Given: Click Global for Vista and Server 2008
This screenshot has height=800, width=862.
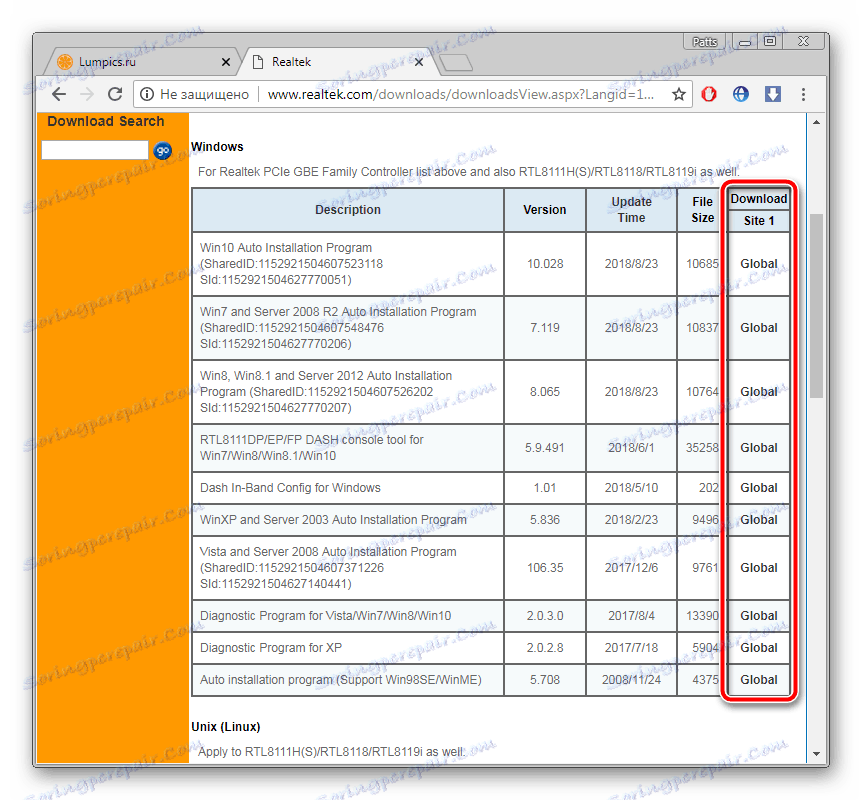Looking at the screenshot, I should [x=759, y=568].
